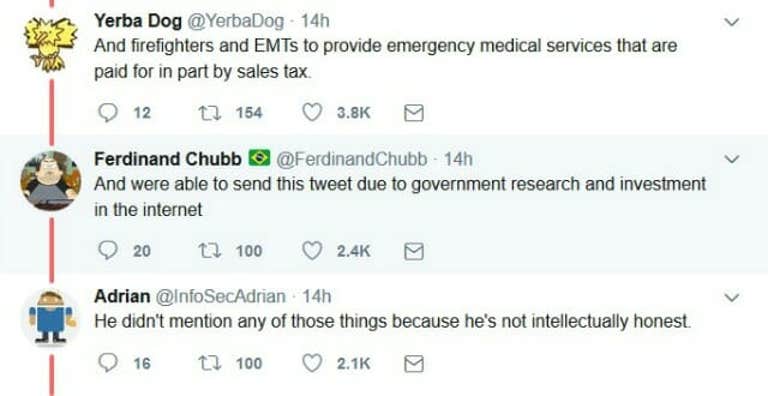This screenshot has height=396, width=768.
Task: Retweet Ferdinand Chubb's internet tweet
Action: 210,251
